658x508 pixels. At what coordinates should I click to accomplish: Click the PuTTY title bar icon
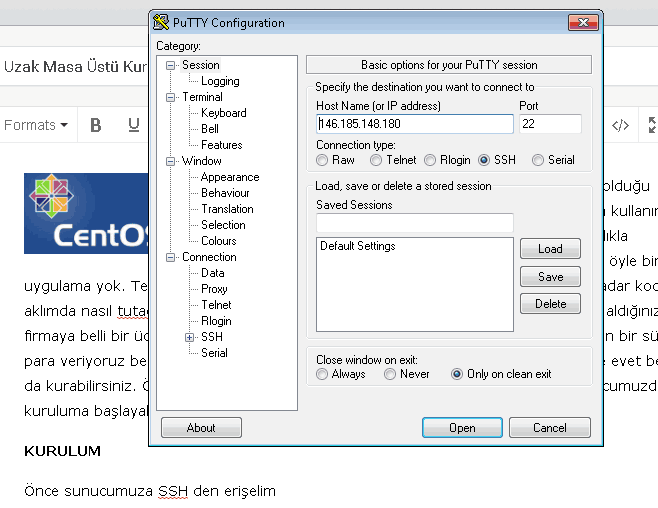click(x=160, y=22)
